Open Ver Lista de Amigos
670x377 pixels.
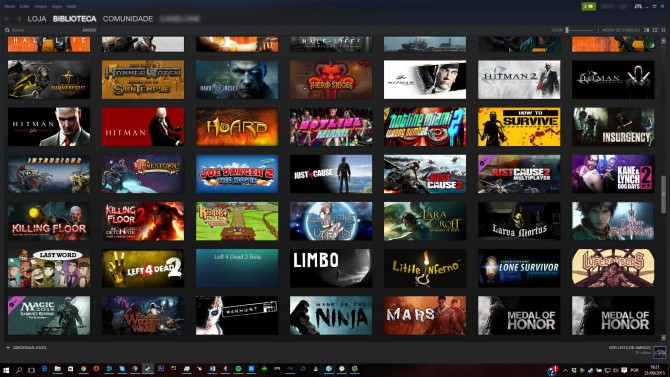629,348
